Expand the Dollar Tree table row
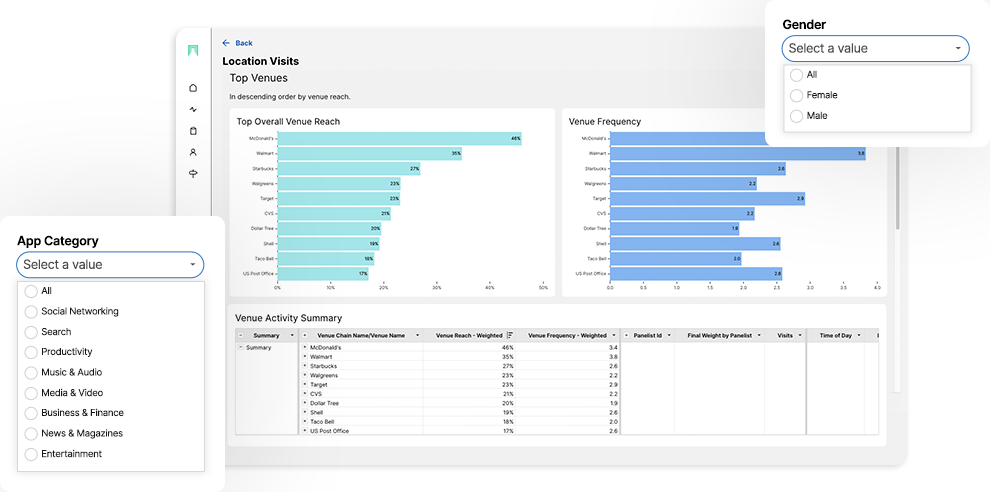 tap(305, 403)
